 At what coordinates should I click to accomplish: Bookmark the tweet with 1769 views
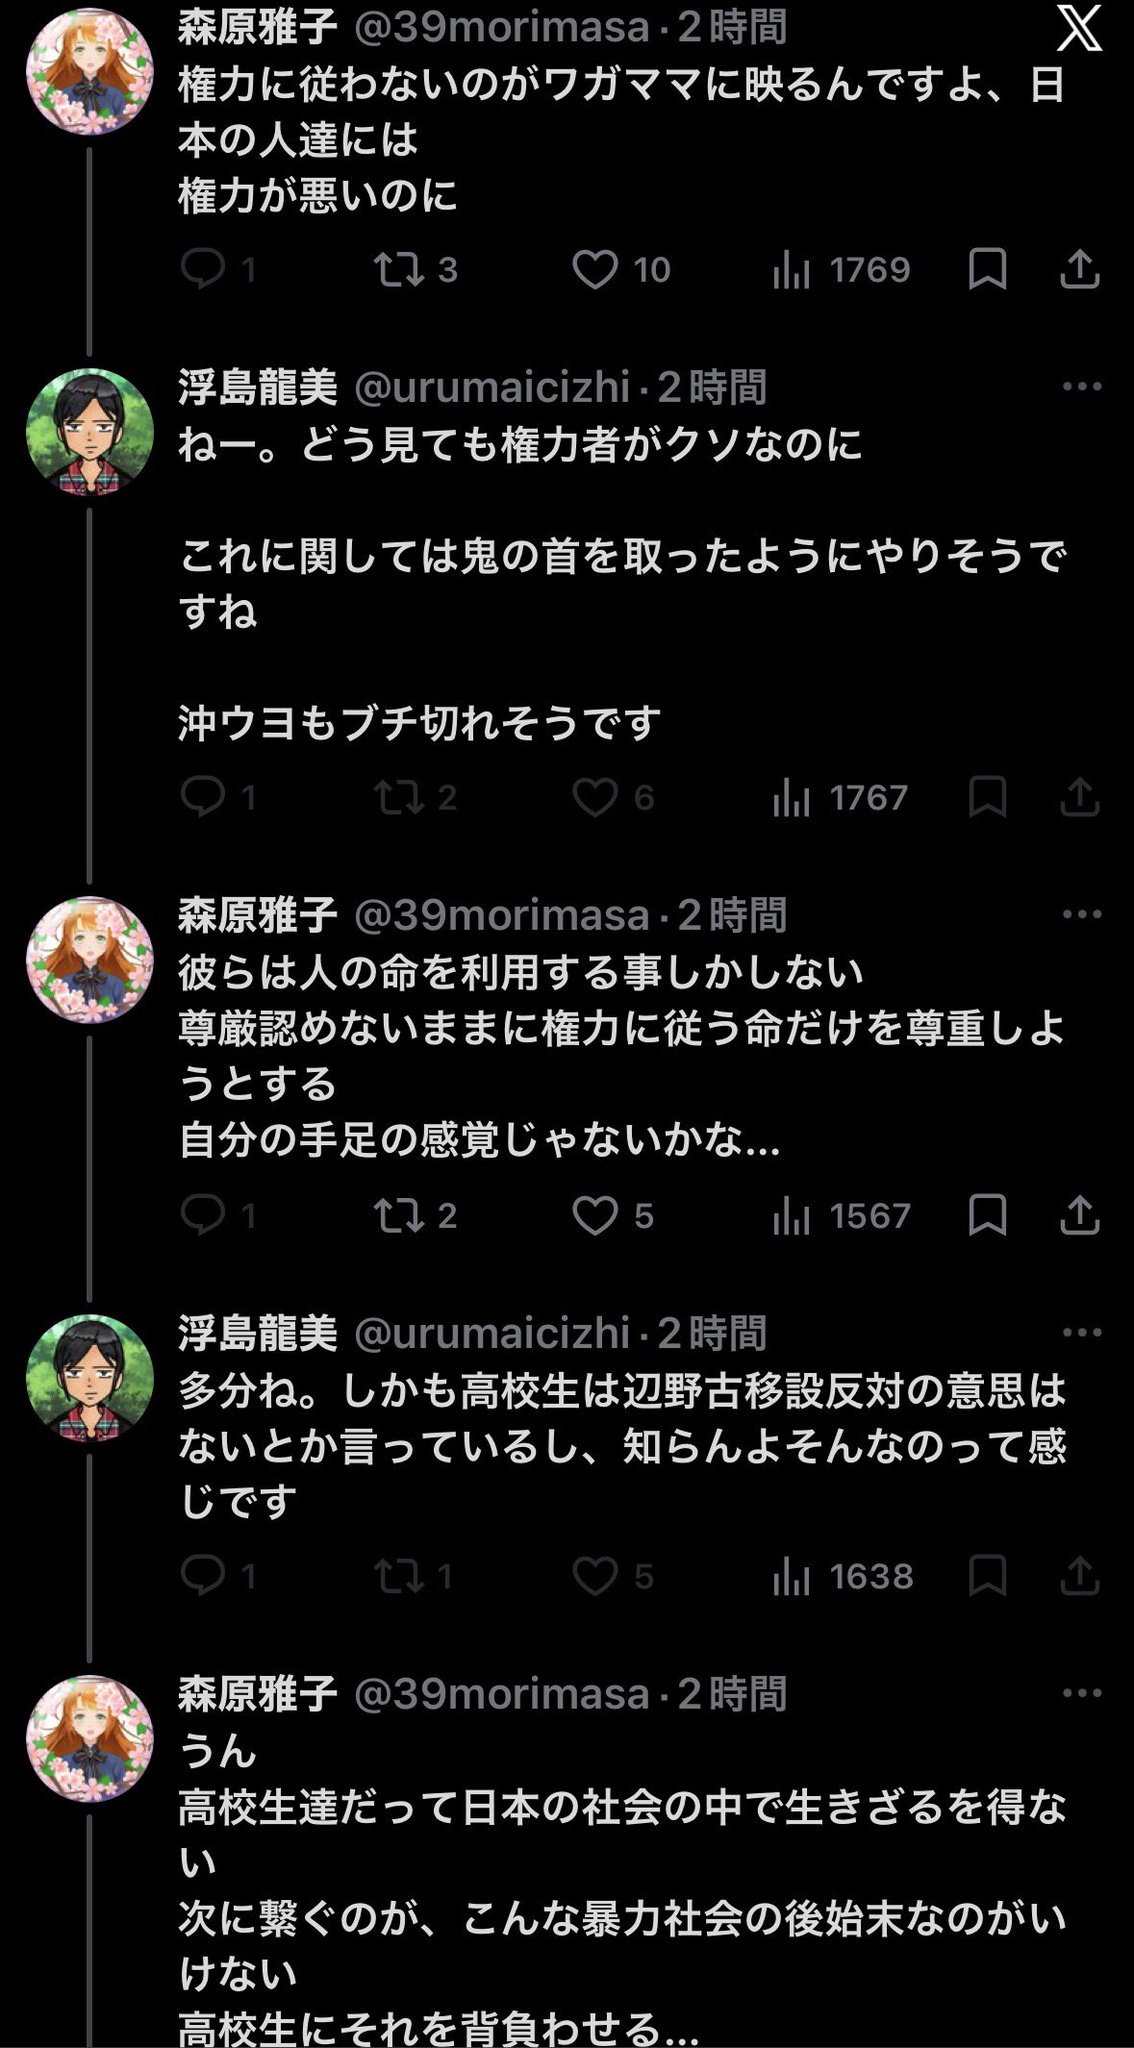point(987,269)
